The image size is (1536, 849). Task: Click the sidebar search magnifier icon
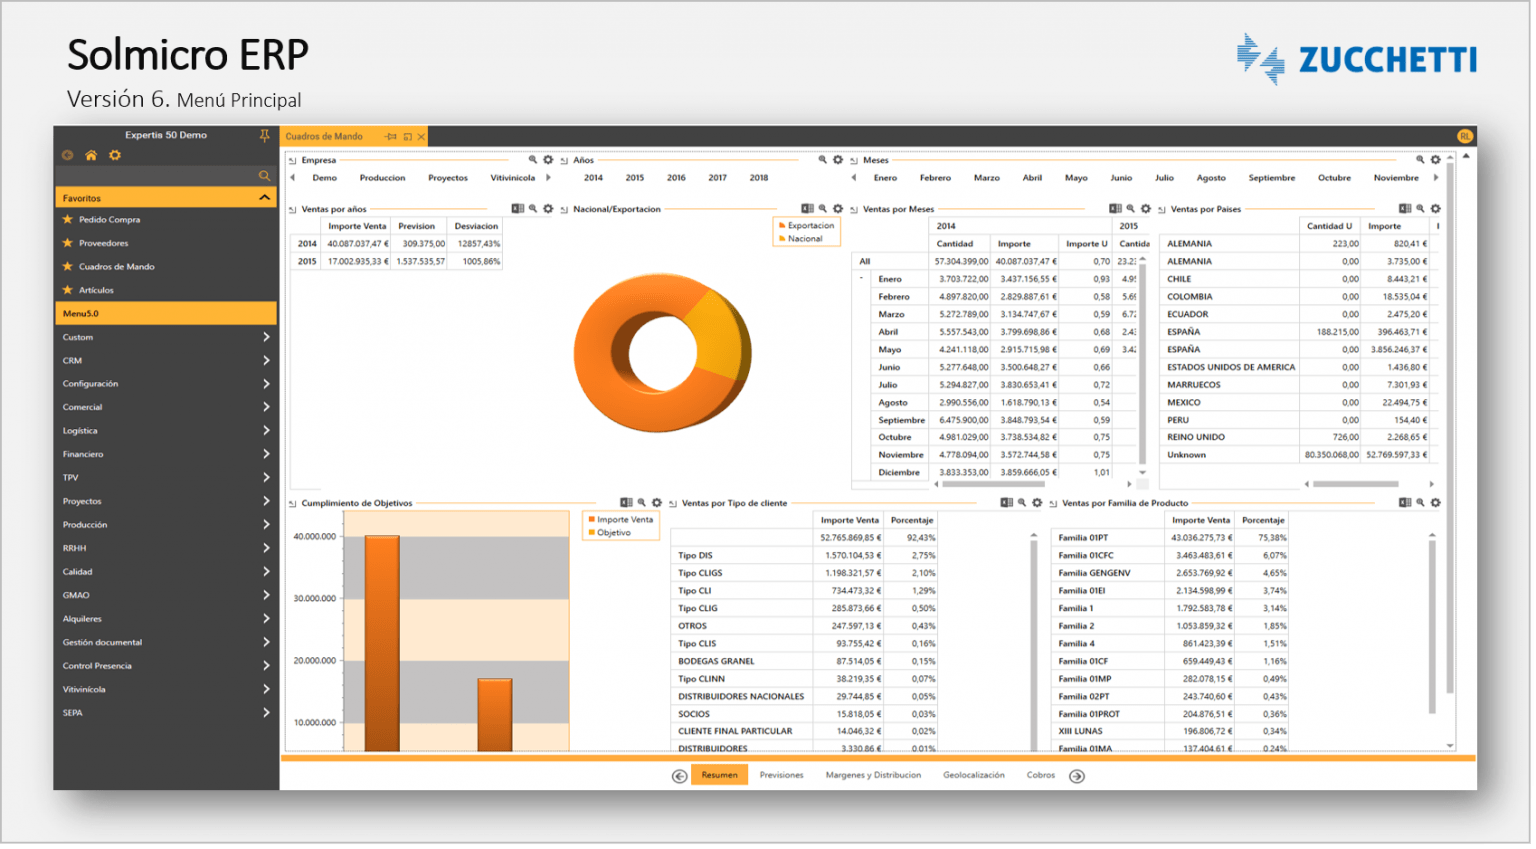tap(265, 177)
